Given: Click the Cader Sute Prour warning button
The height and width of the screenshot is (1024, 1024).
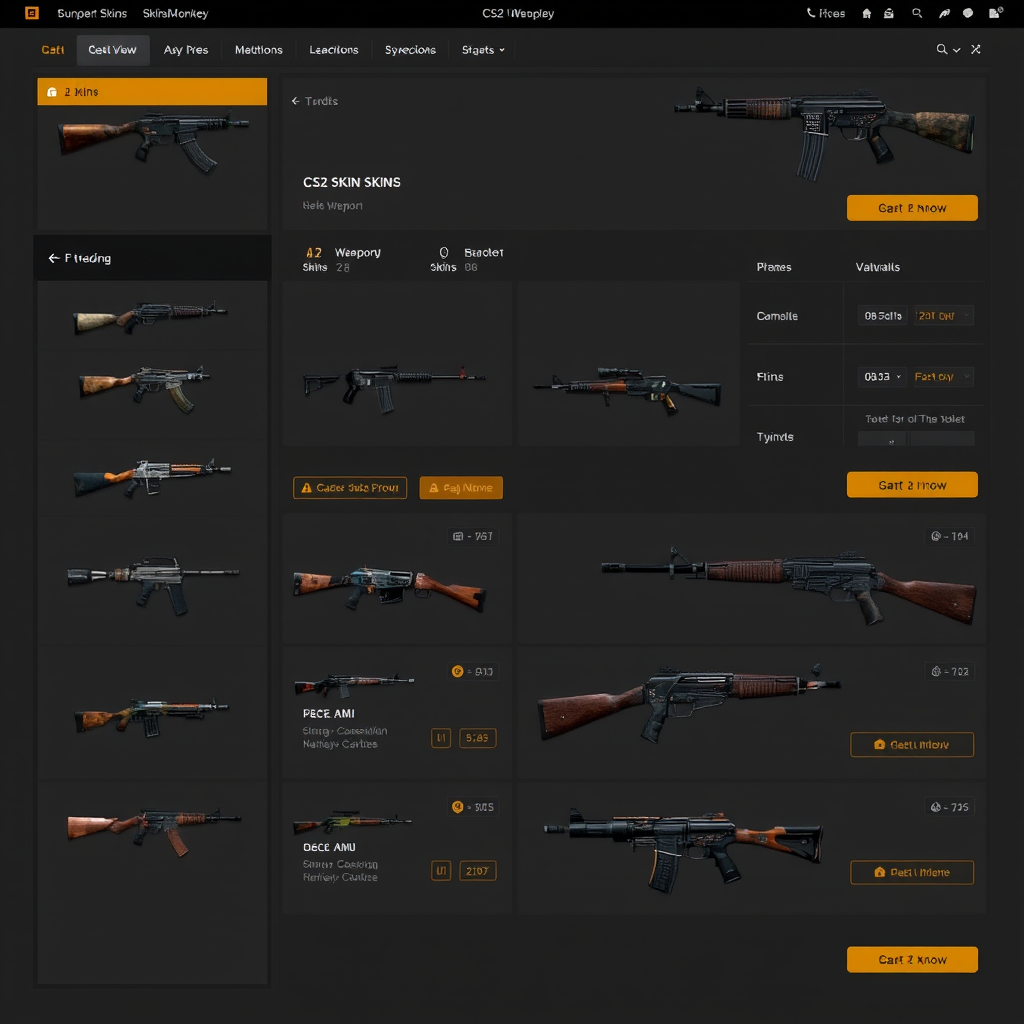Looking at the screenshot, I should (x=350, y=488).
